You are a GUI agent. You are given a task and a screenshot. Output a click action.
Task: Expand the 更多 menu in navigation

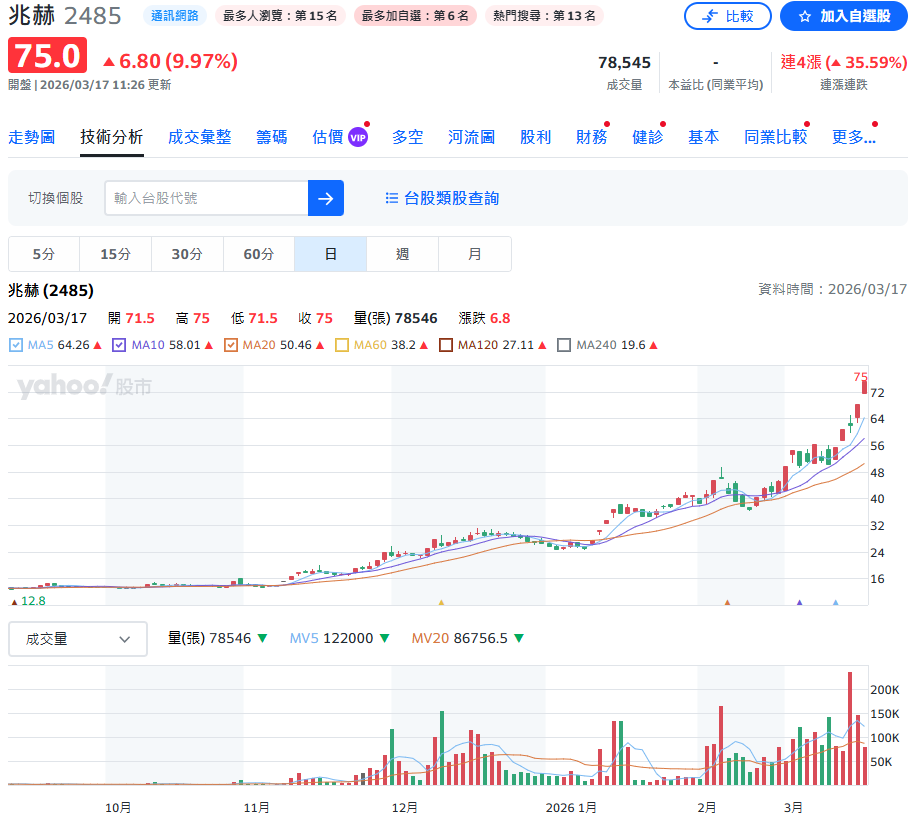coord(853,137)
